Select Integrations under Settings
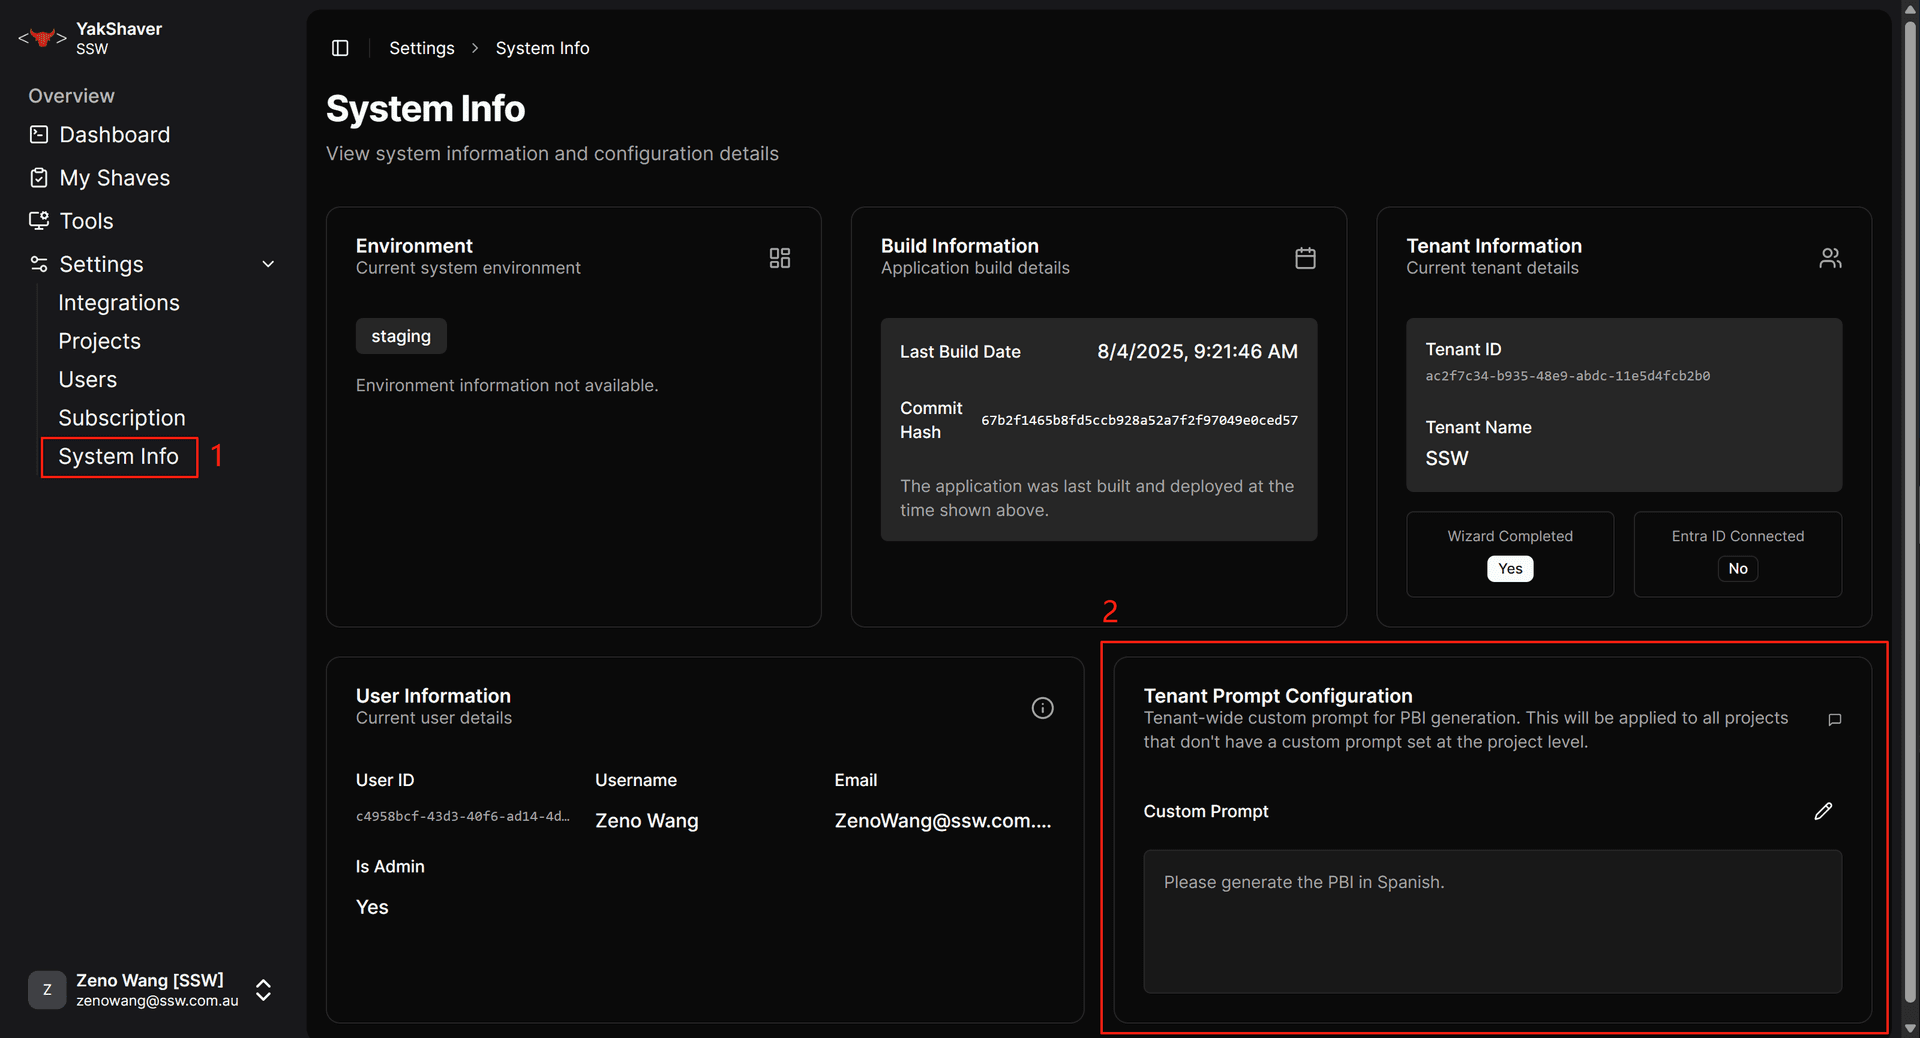1920x1038 pixels. point(119,303)
